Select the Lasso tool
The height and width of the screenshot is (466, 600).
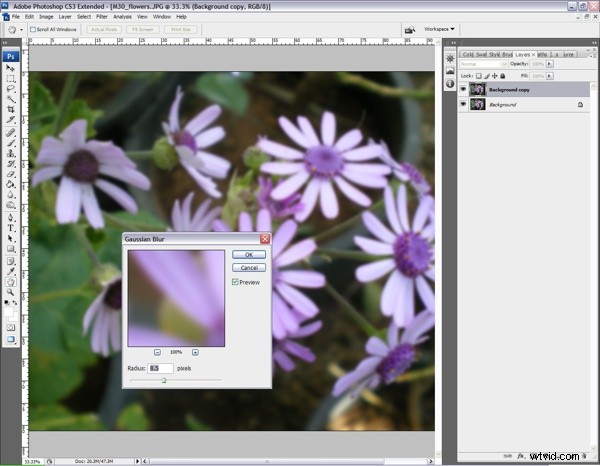(10, 89)
